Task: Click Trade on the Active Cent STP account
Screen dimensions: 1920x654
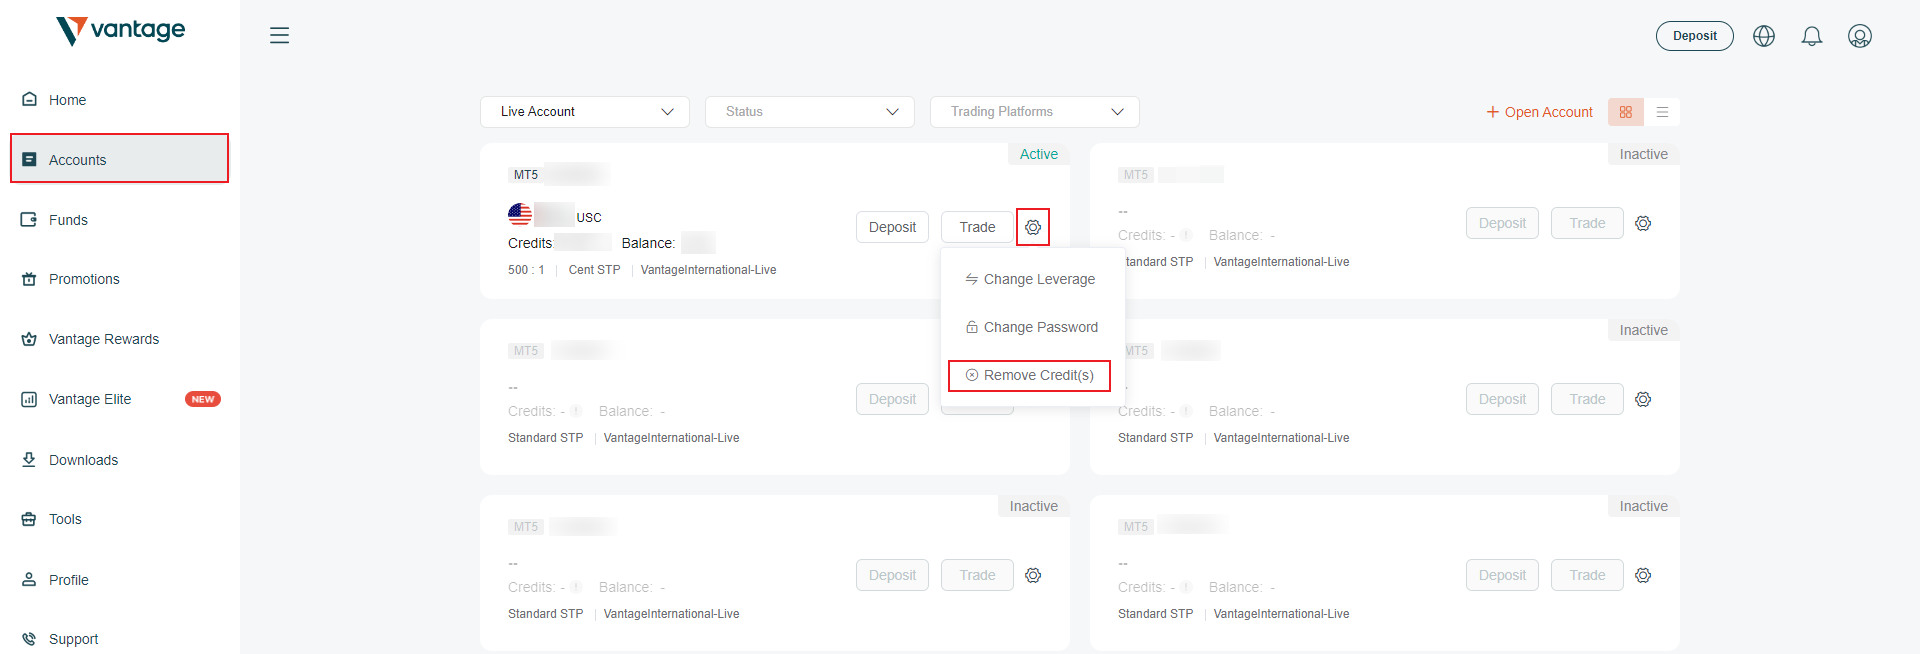Action: point(977,227)
